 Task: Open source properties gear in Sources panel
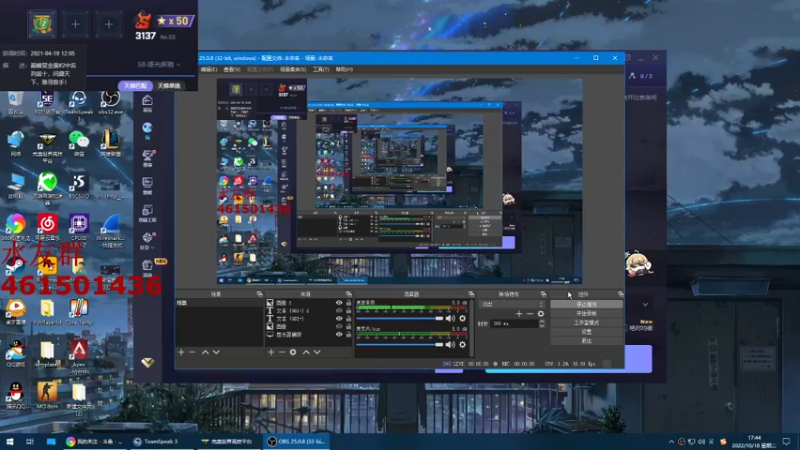coord(293,352)
